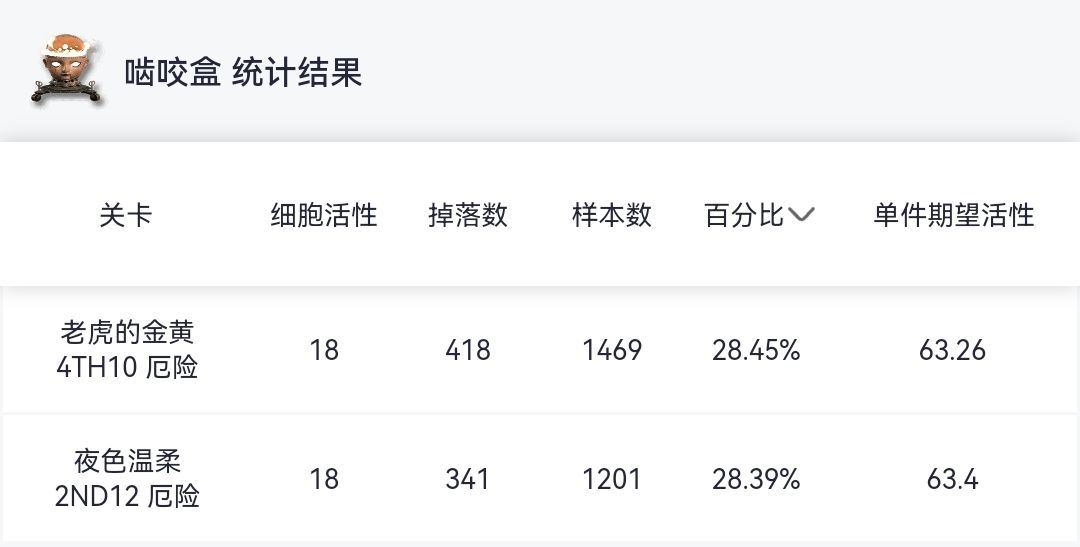Click the 啮咬盒 item icon
This screenshot has height=547, width=1080.
67,71
